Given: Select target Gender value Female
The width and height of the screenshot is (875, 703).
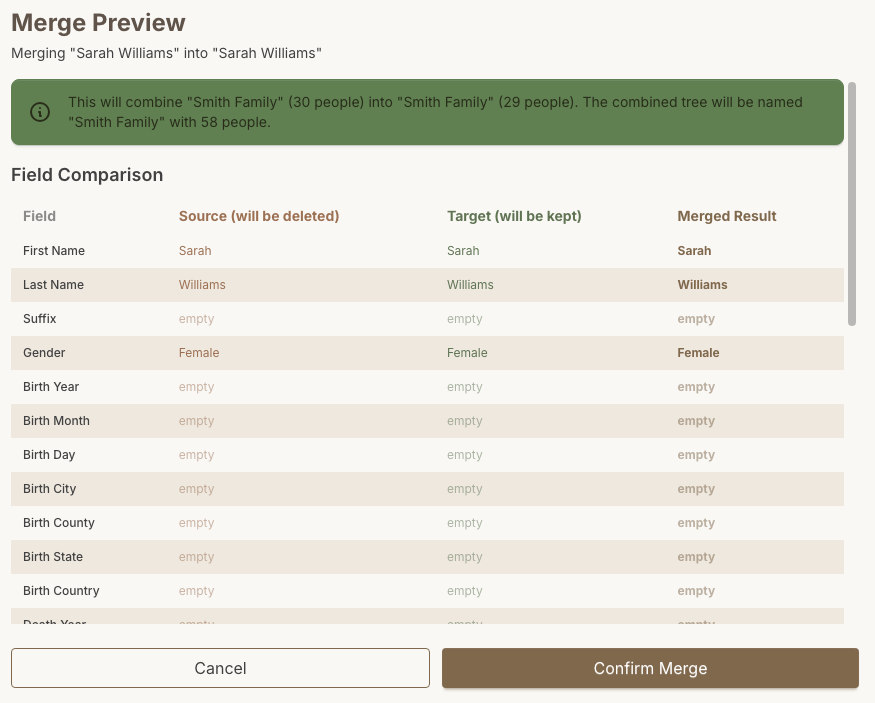Looking at the screenshot, I should pyautogui.click(x=467, y=353).
